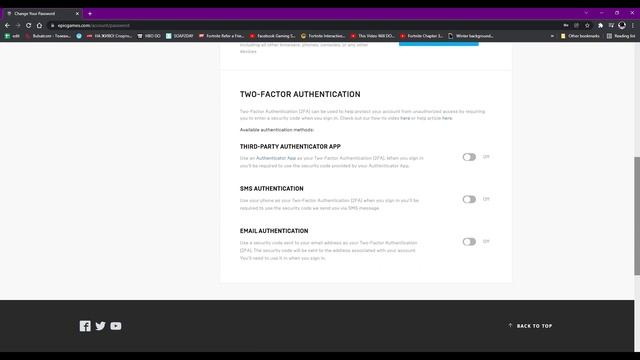Open a new browser tab
The height and width of the screenshot is (360, 640).
90,13
